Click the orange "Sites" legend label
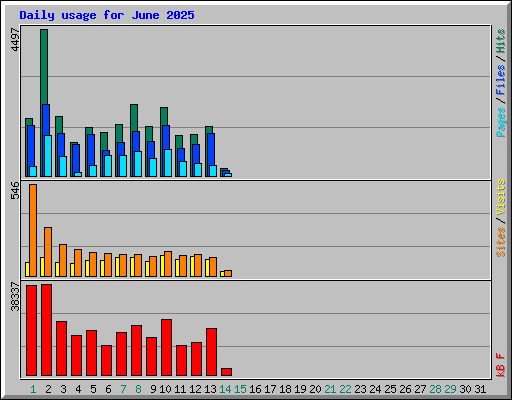 [501, 242]
